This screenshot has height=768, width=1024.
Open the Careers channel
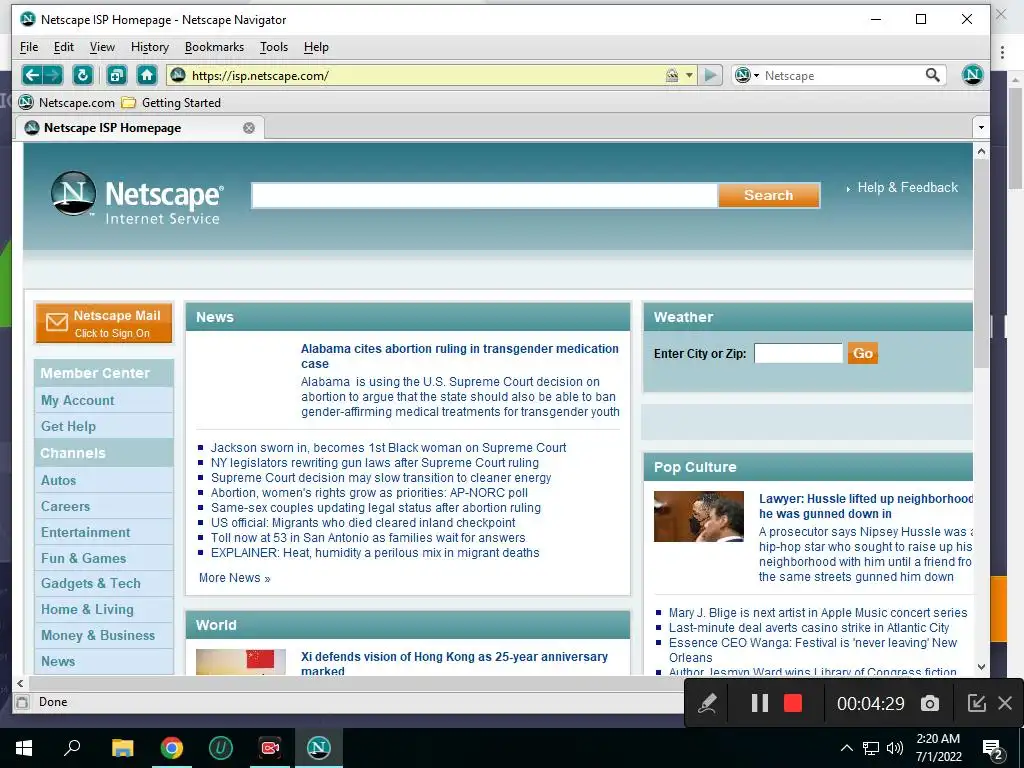[x=65, y=506]
